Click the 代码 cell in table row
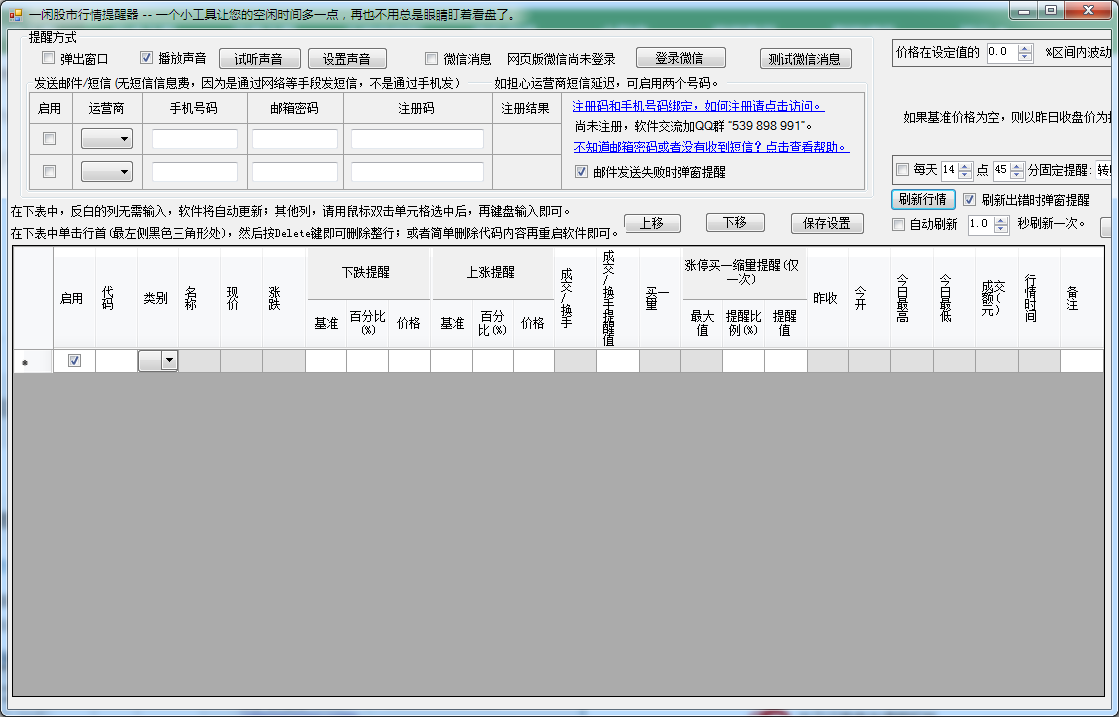 click(116, 361)
